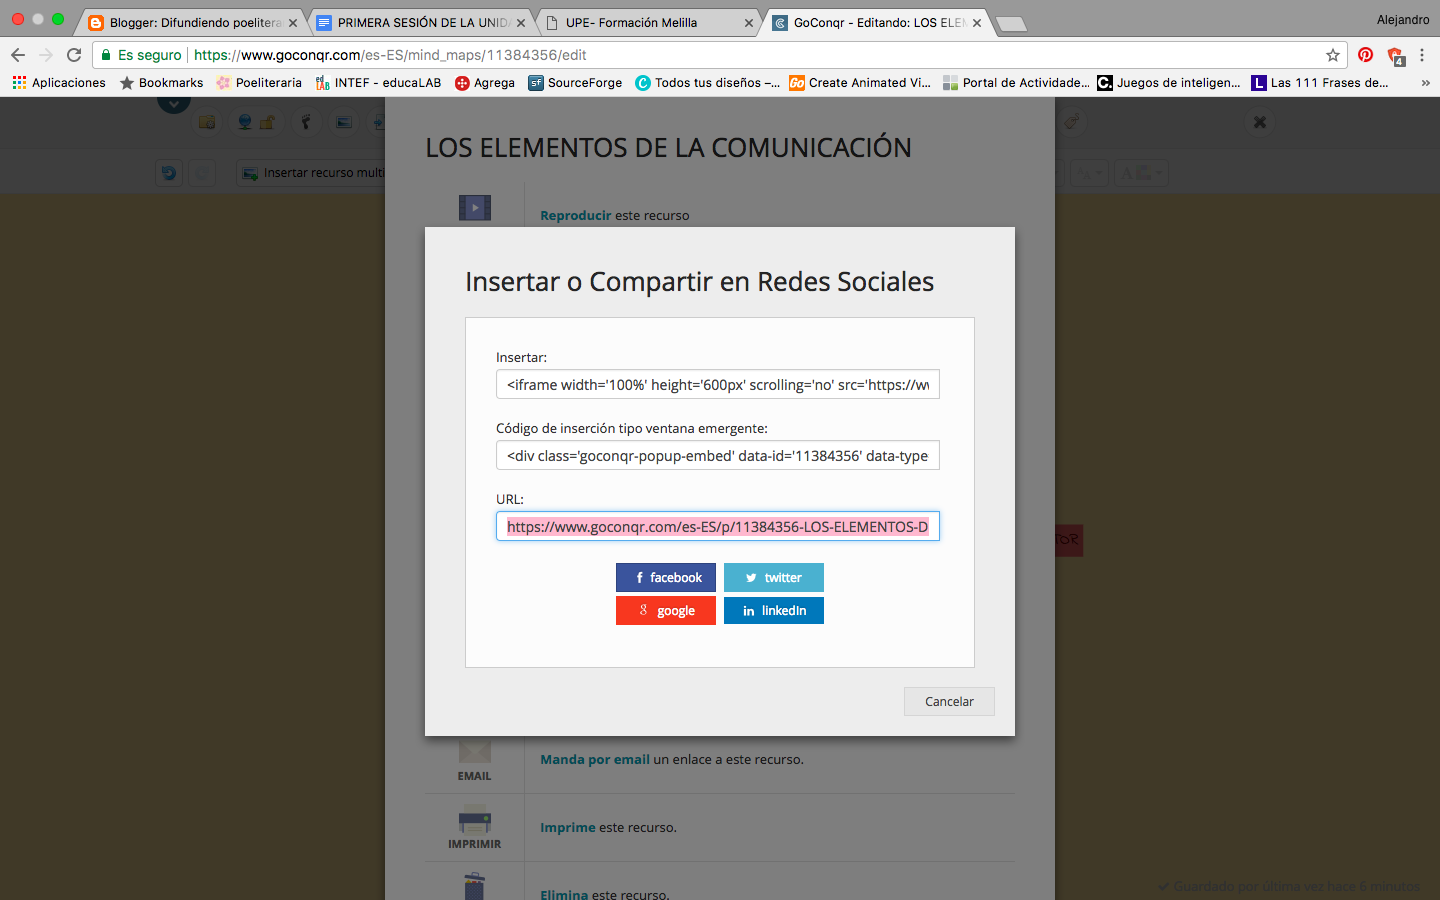Open the Chrome three-dot menu
Viewport: 1440px width, 900px height.
(1422, 55)
